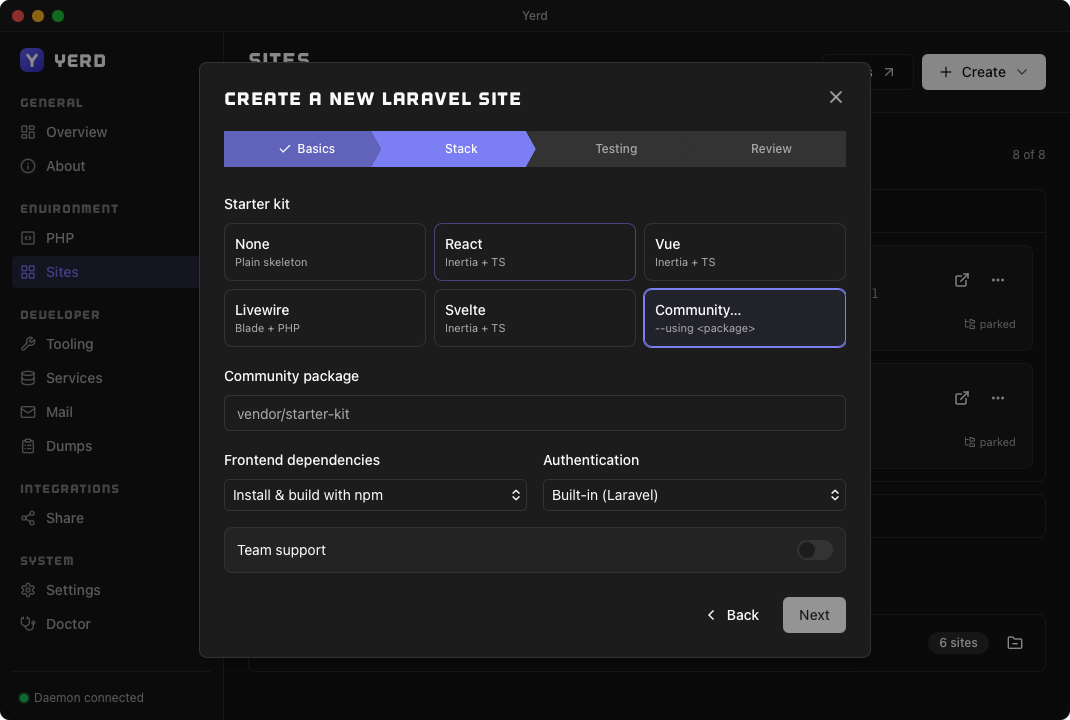This screenshot has height=720, width=1070.
Task: Focus the vendor/starter-kit package input
Action: pos(534,413)
